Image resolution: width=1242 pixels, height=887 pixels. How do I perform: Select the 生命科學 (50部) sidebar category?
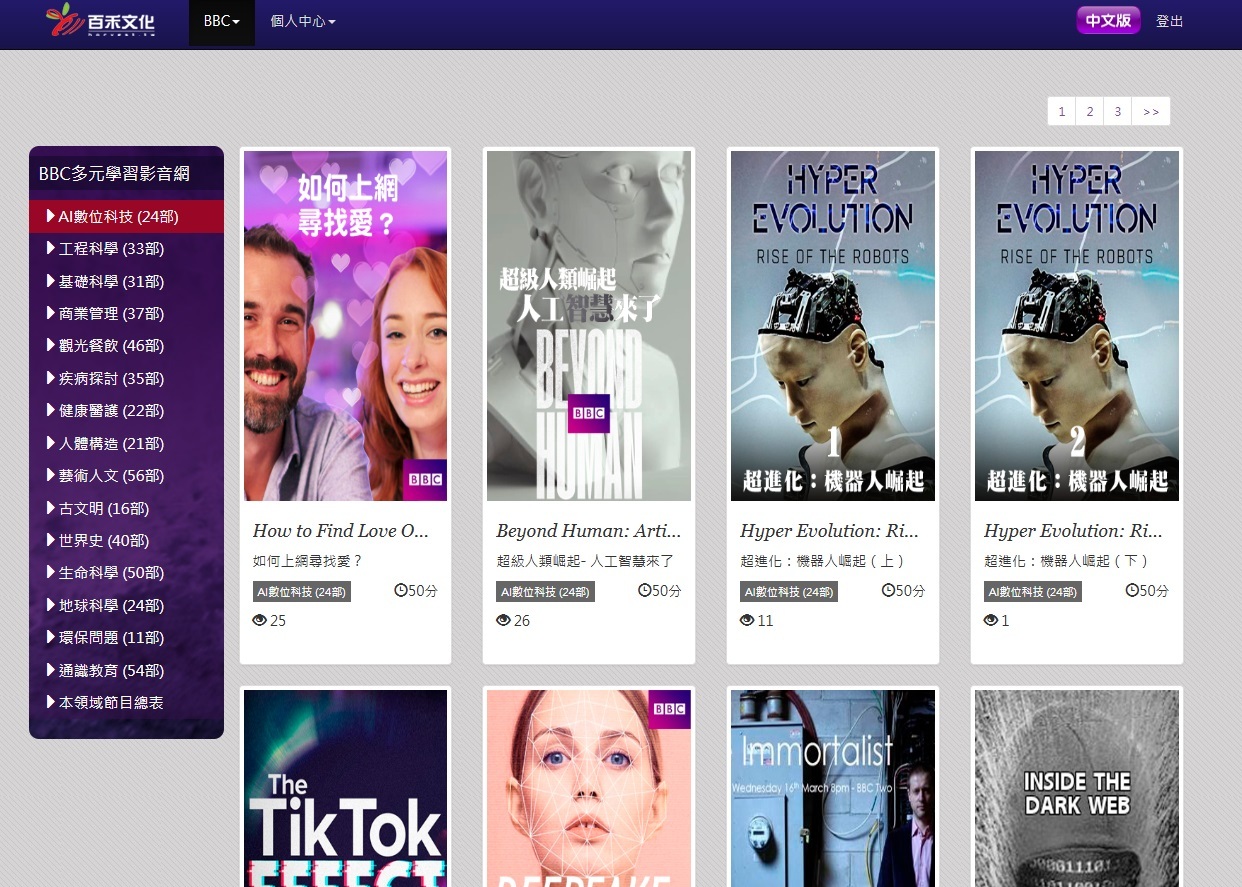pos(110,573)
